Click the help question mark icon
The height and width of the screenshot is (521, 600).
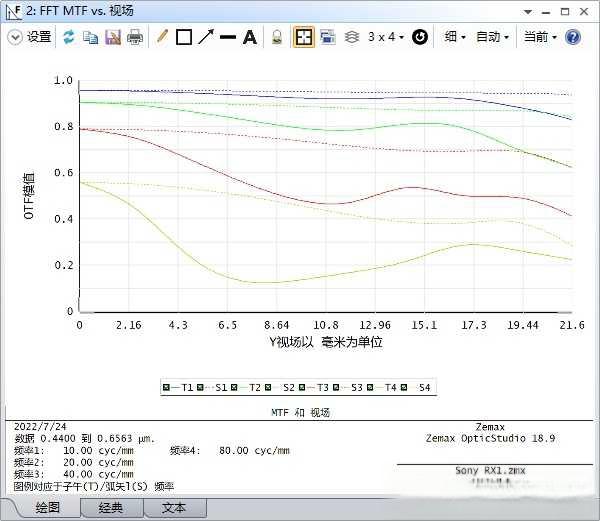(x=573, y=37)
